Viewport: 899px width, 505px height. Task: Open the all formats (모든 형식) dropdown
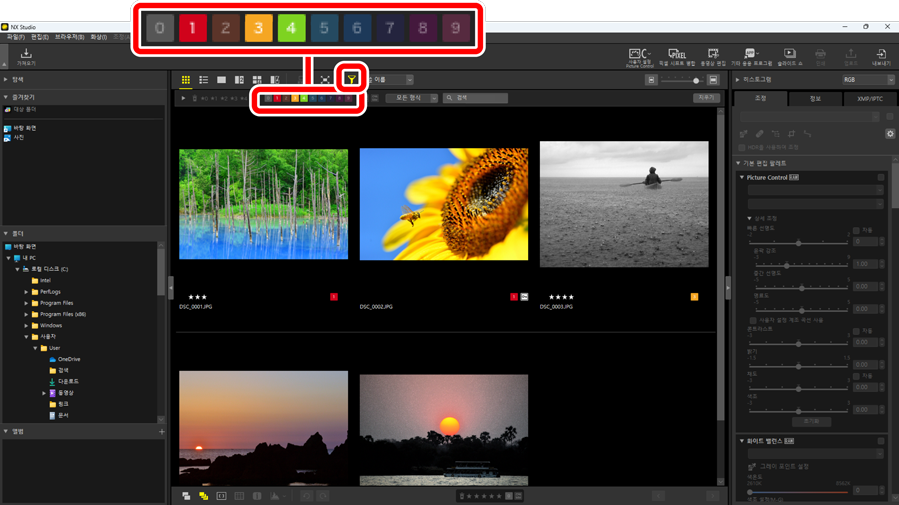click(411, 98)
